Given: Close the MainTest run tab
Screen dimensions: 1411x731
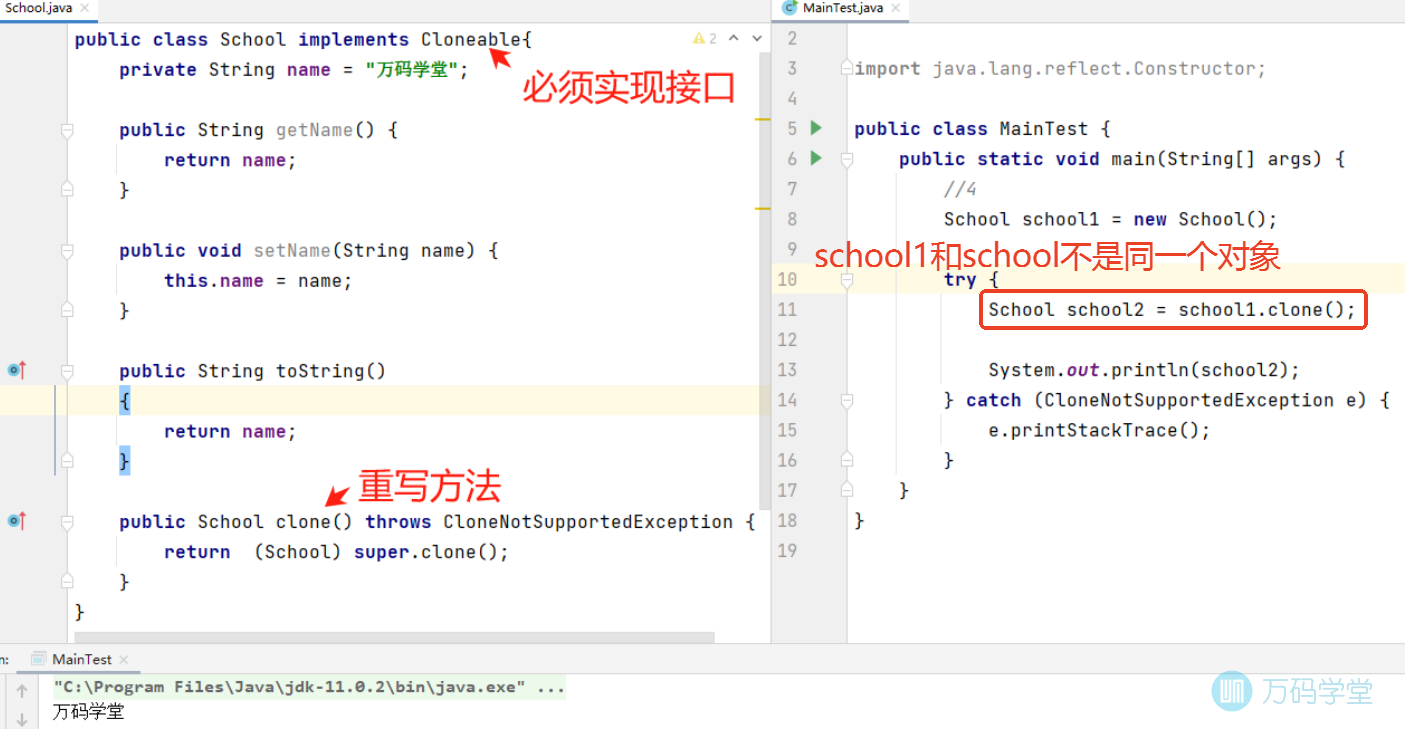Looking at the screenshot, I should tap(123, 660).
